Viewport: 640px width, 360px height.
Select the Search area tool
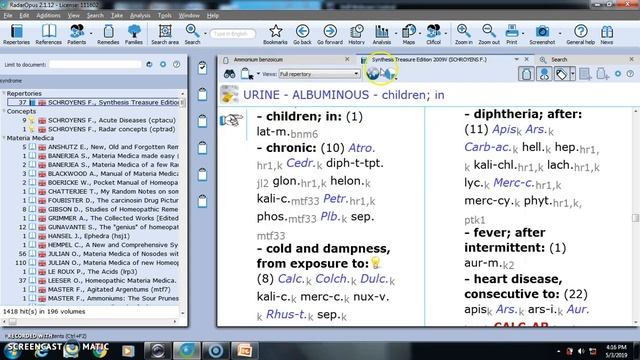pos(165,34)
